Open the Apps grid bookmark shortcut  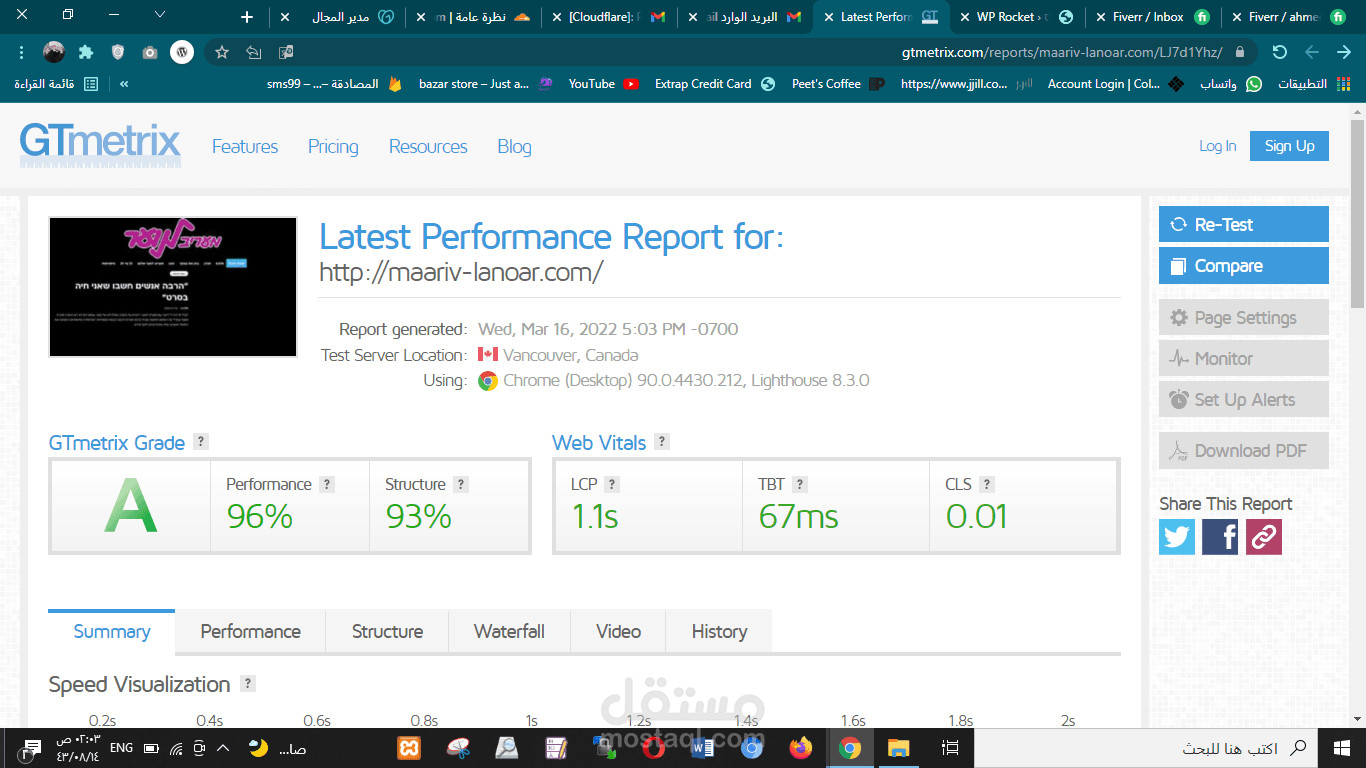coord(1314,84)
